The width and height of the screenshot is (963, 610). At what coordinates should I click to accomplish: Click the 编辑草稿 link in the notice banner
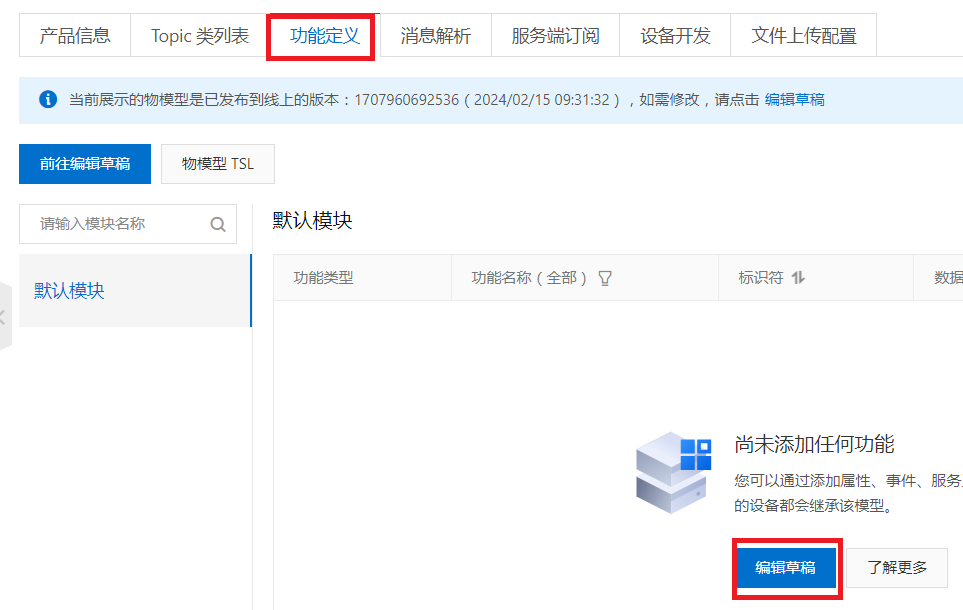click(x=794, y=100)
